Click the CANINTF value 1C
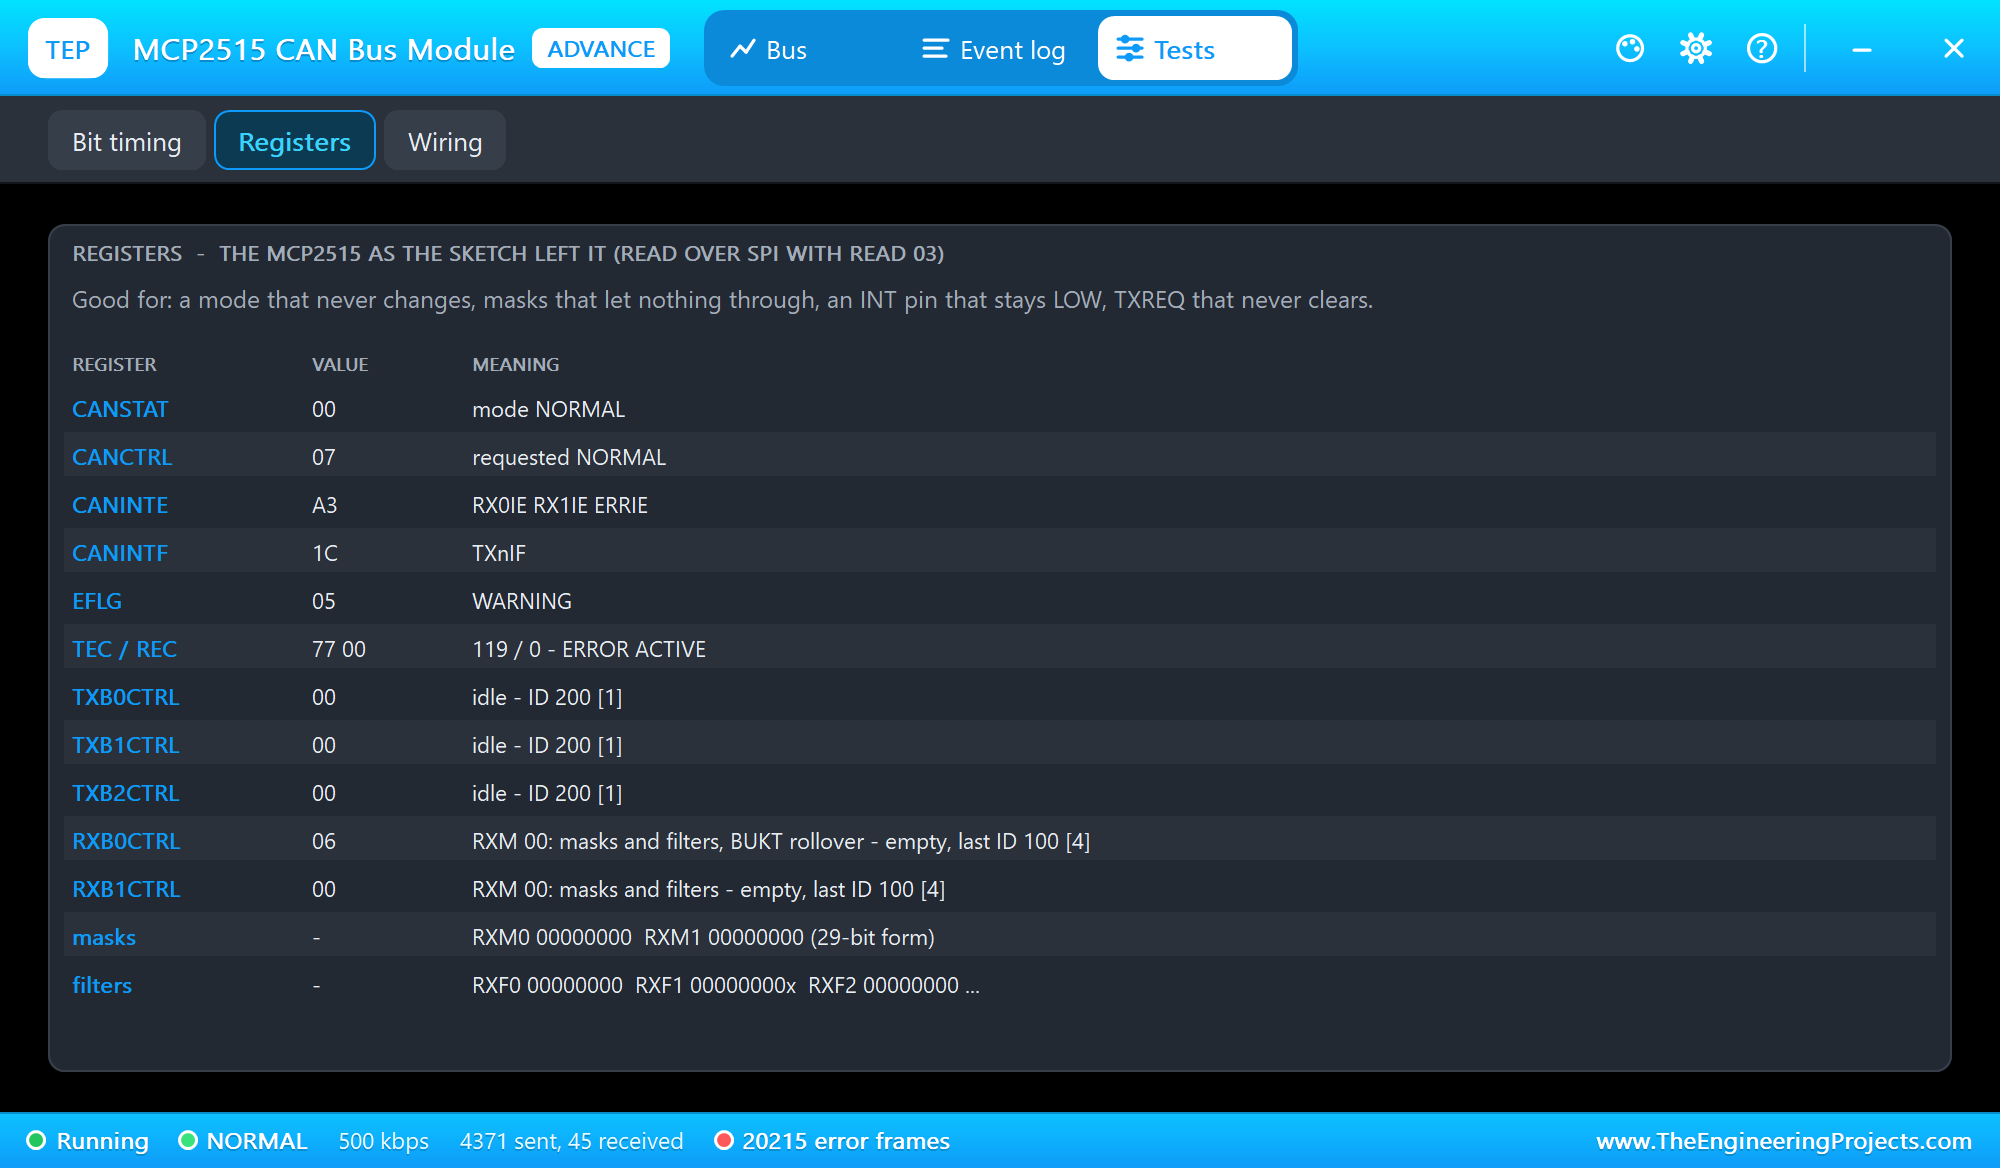Screen dimensions: 2000x1168 point(325,553)
